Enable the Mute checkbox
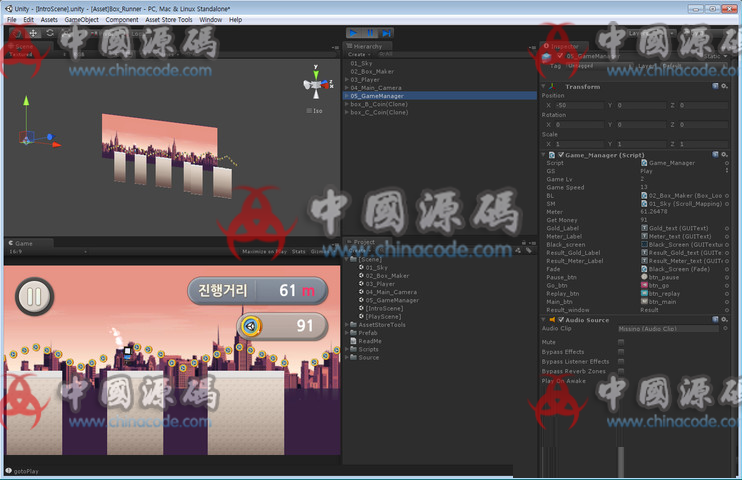This screenshot has height=480, width=742. tap(621, 341)
